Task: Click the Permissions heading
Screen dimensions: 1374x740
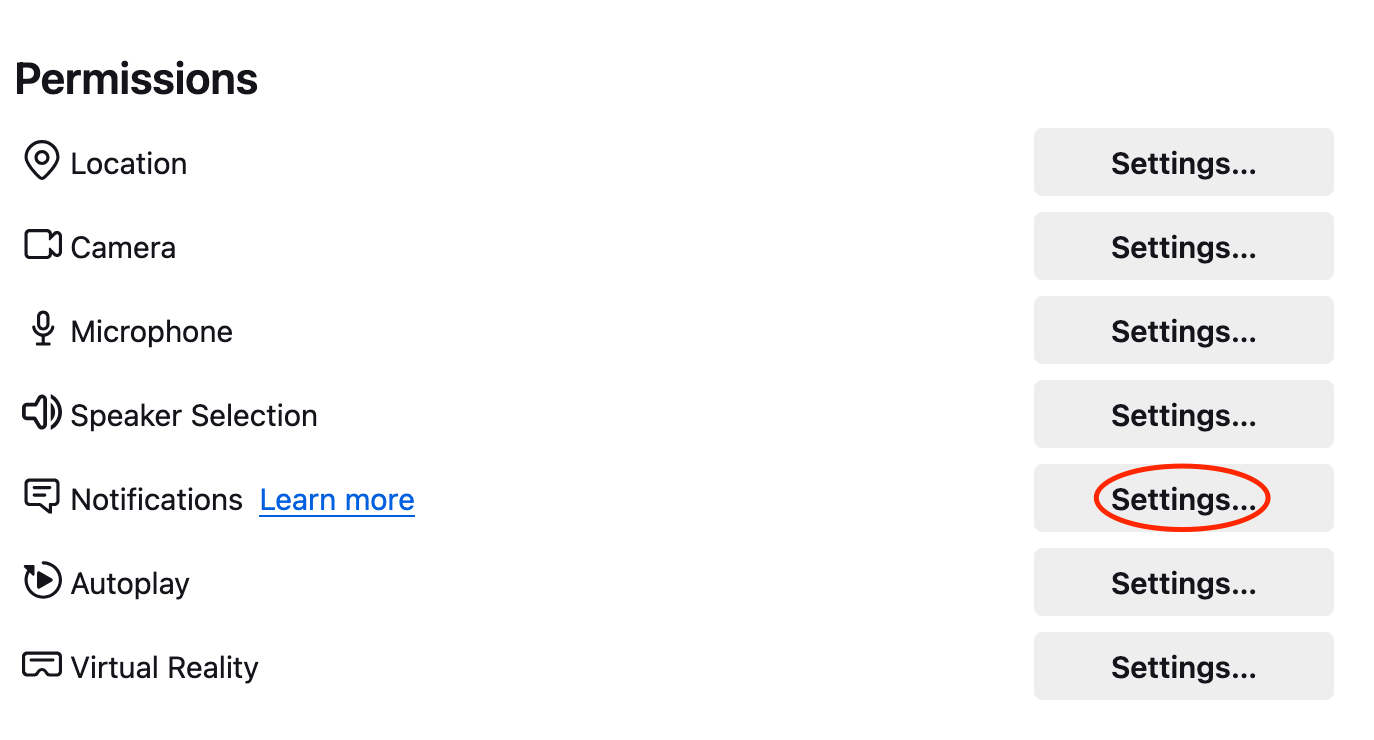Action: 137,79
